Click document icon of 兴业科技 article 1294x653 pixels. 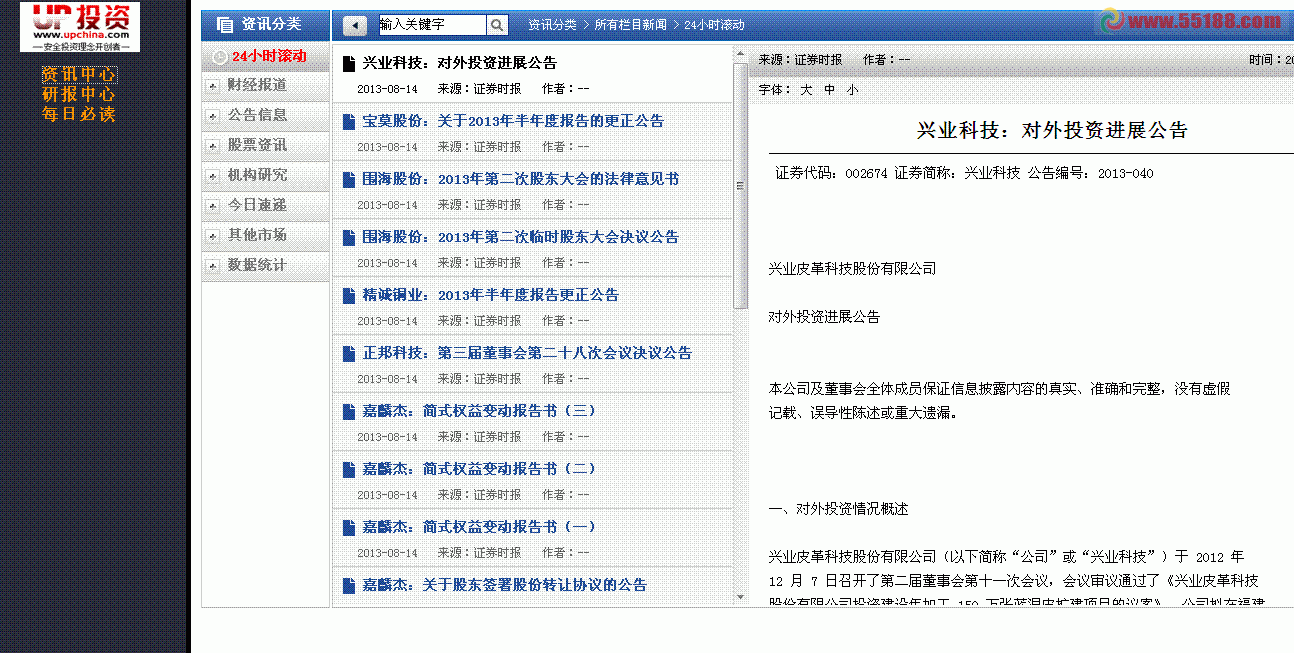pos(349,63)
